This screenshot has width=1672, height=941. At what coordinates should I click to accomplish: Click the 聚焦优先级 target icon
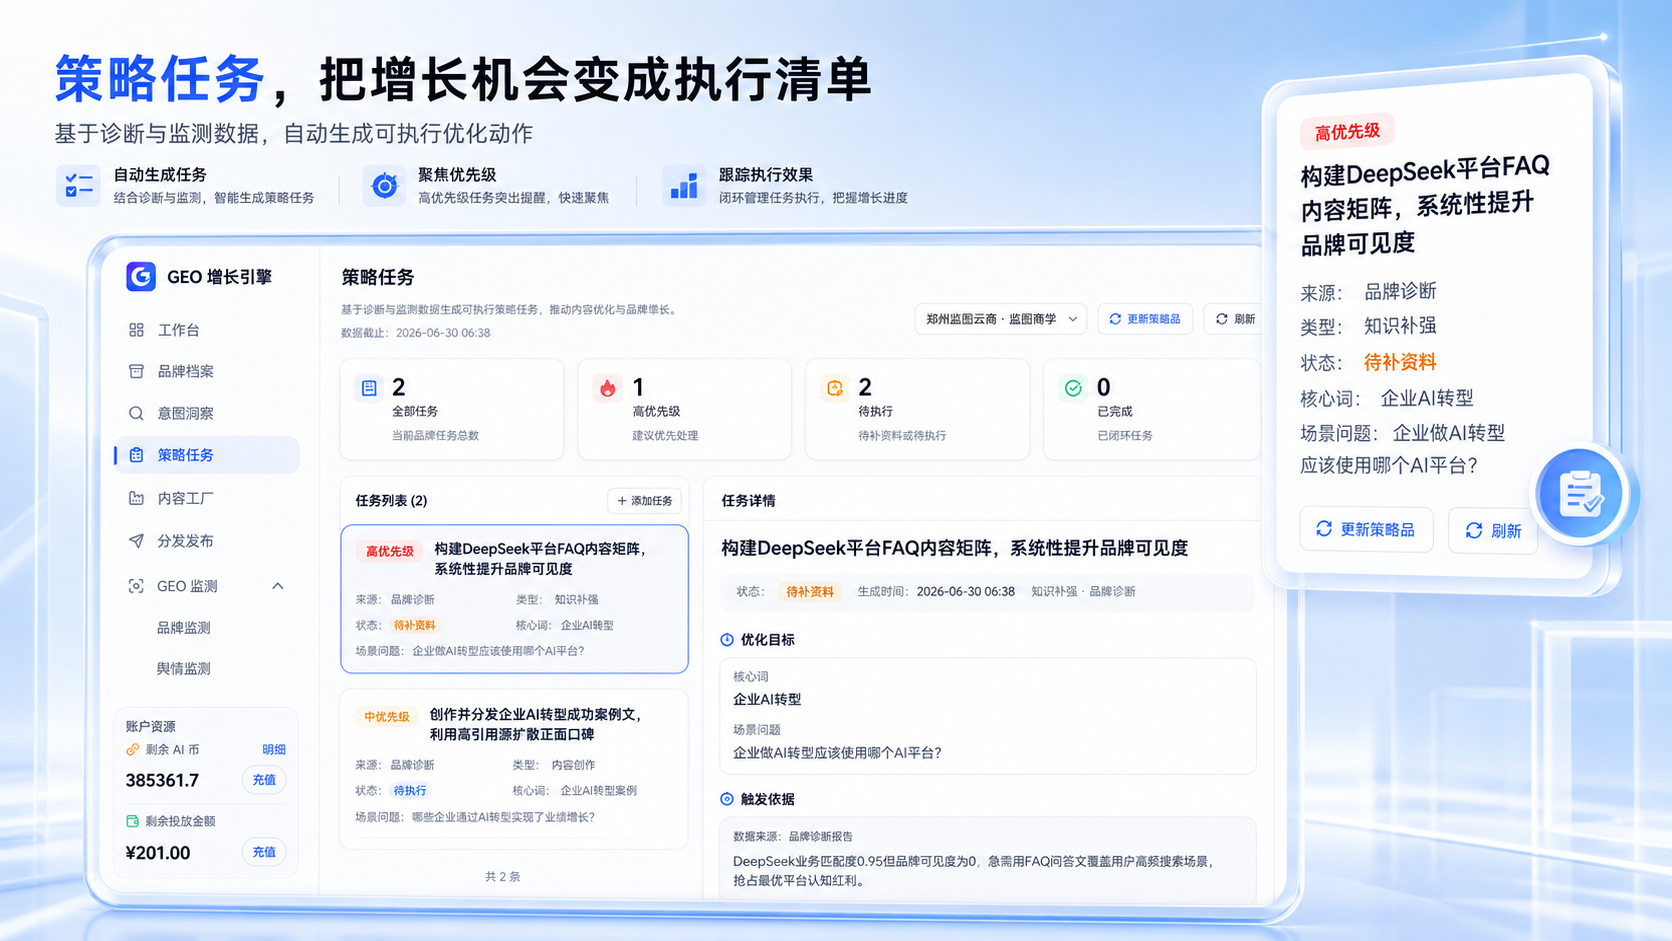tap(384, 186)
